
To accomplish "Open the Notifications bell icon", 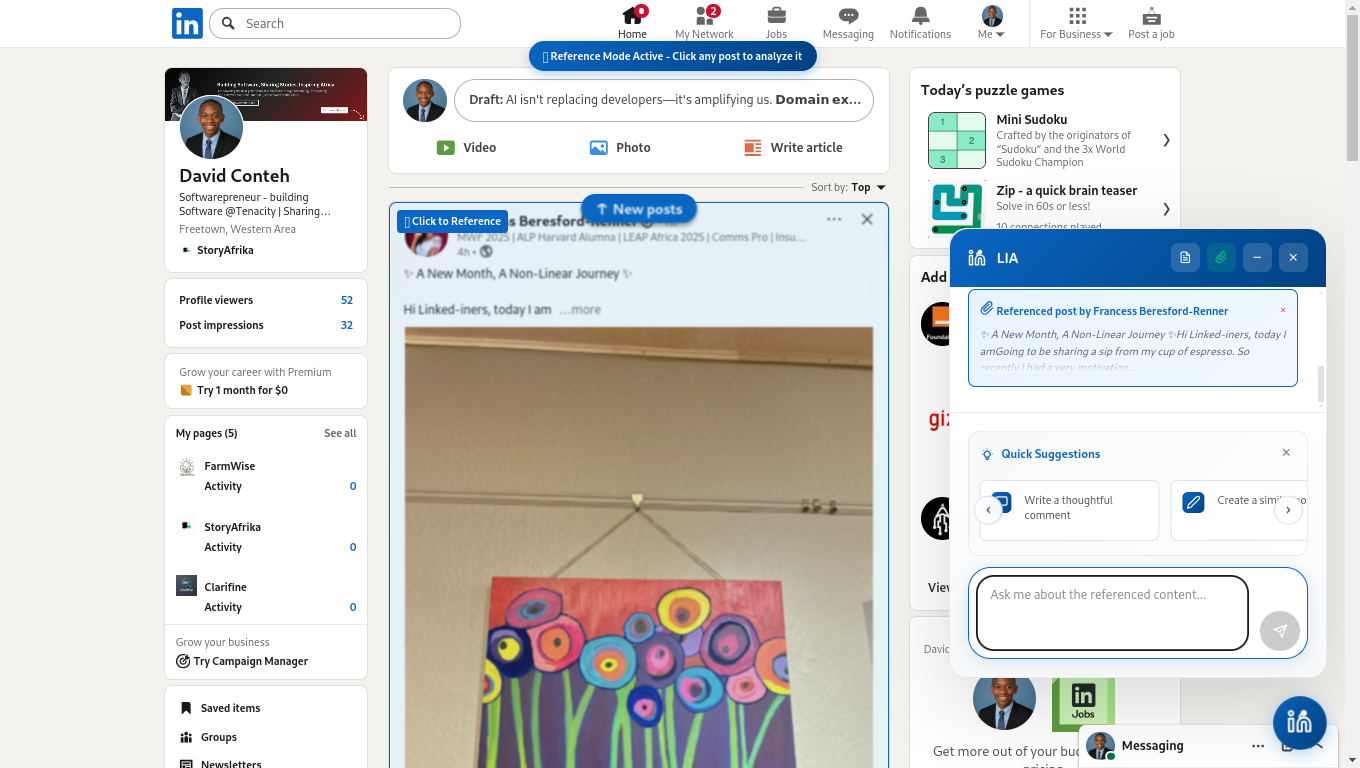I will pos(920,15).
